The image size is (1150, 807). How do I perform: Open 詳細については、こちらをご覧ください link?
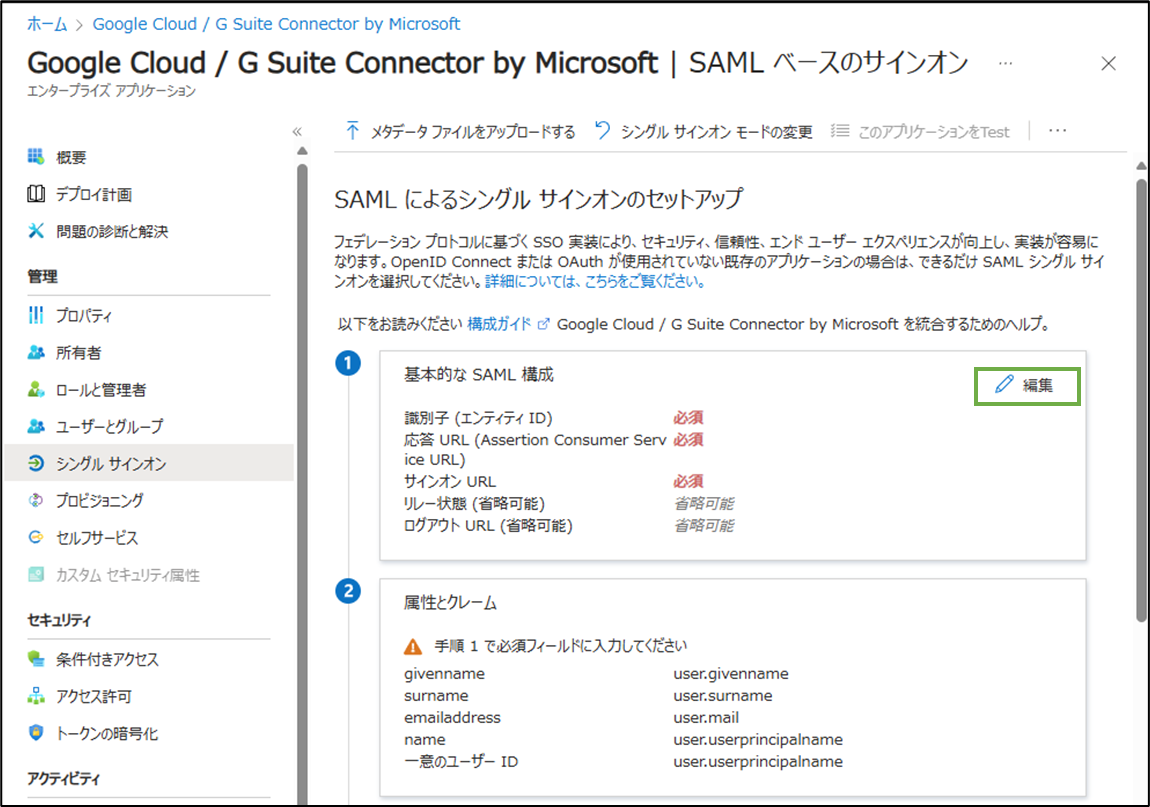point(595,281)
